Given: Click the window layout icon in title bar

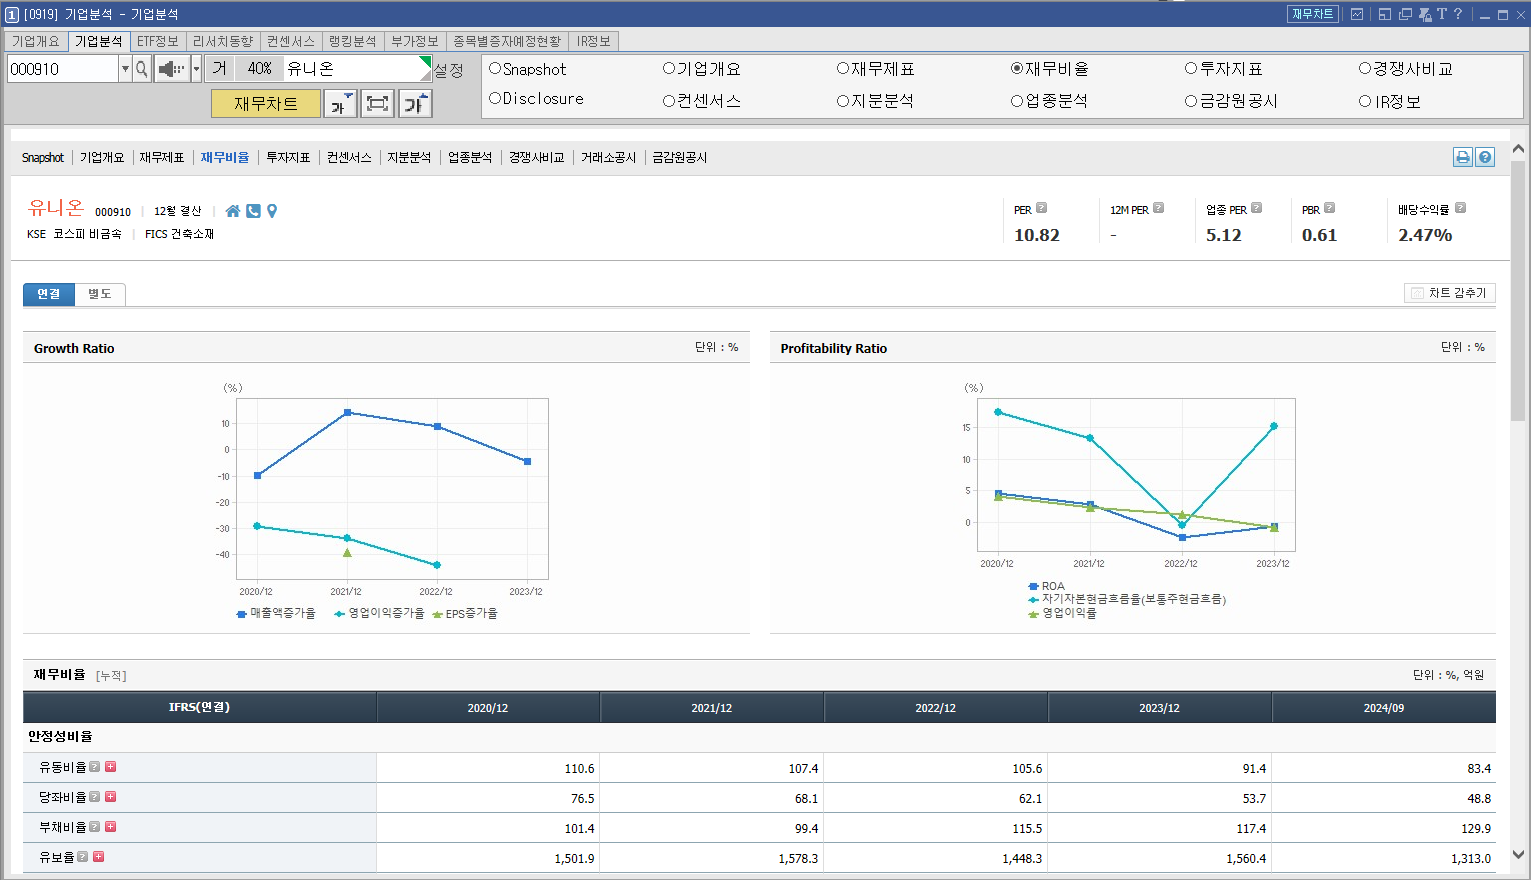Looking at the screenshot, I should click(x=1385, y=14).
